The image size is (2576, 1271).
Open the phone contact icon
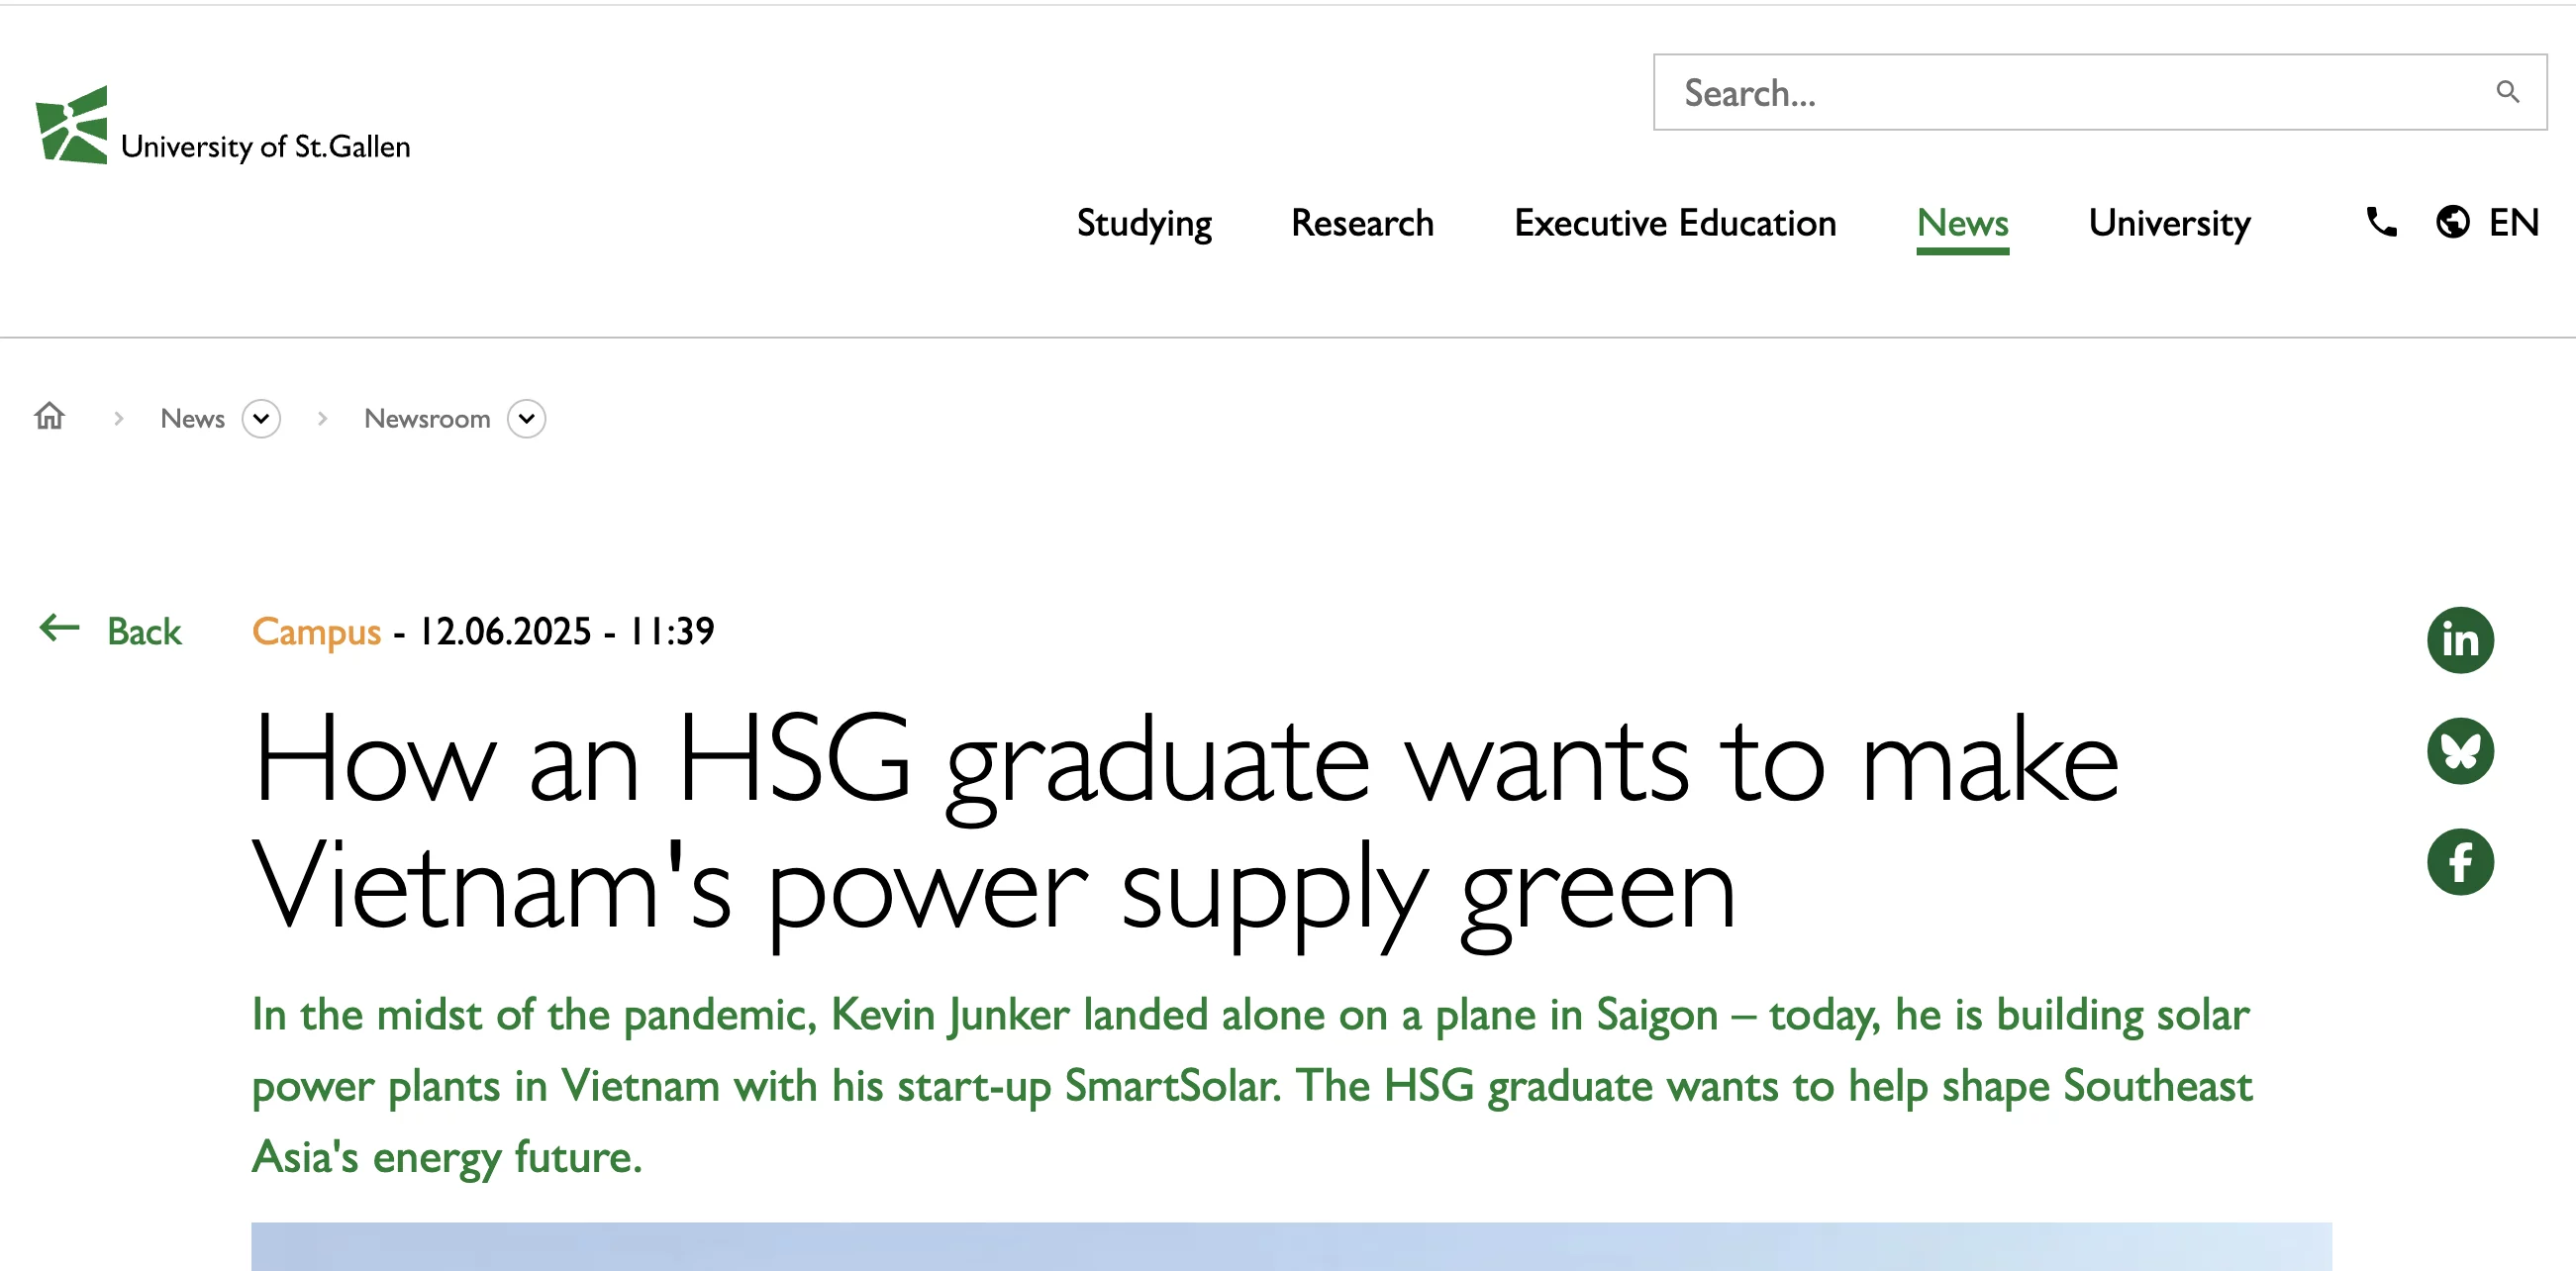pos(2381,222)
